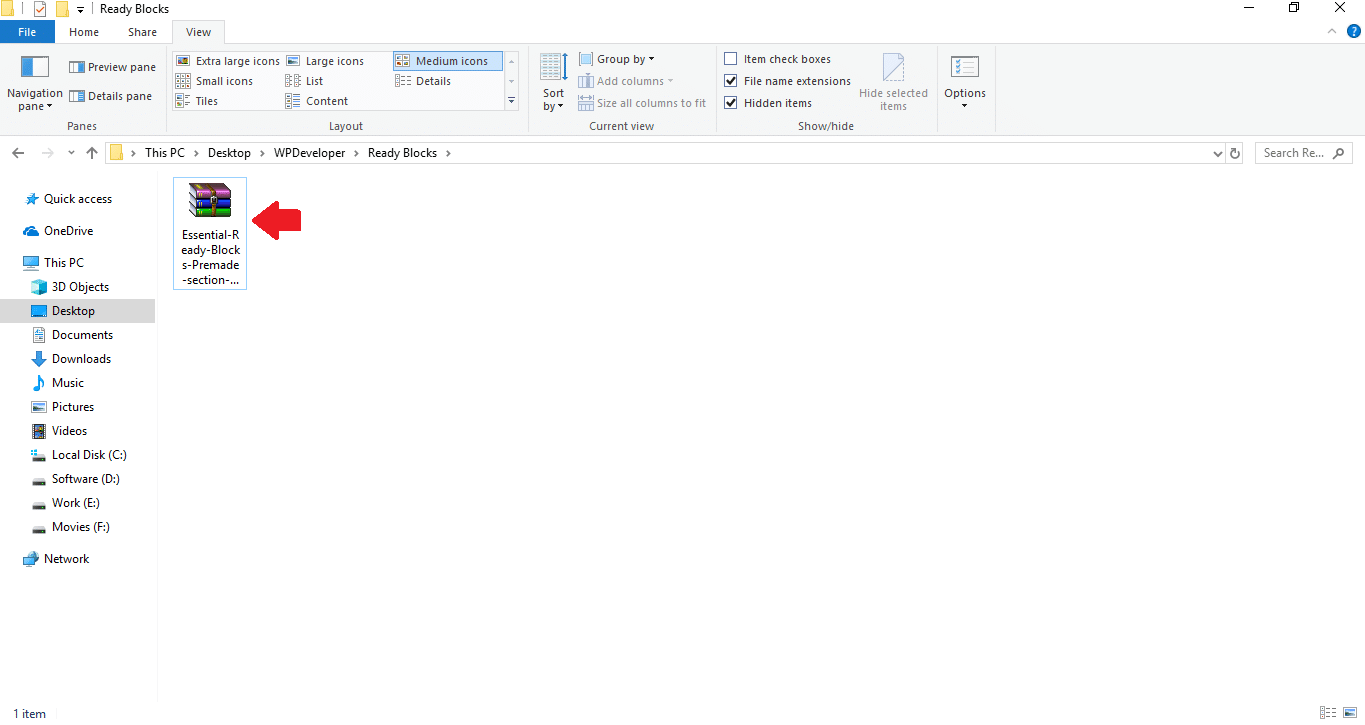Go back with the Back arrow
Image resolution: width=1365 pixels, height=725 pixels.
[17, 153]
